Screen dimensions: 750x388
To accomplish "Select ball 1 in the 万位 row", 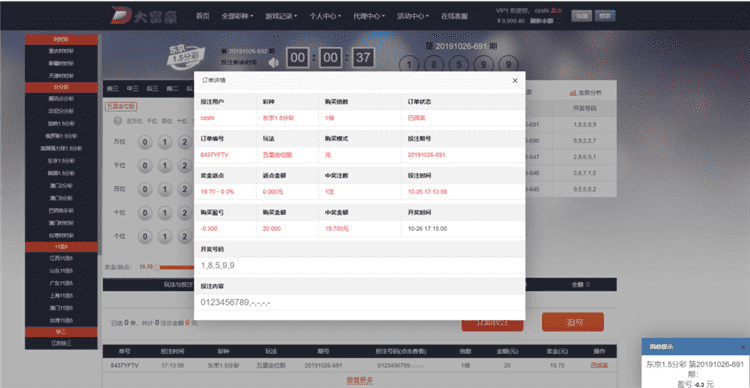I will [x=165, y=142].
